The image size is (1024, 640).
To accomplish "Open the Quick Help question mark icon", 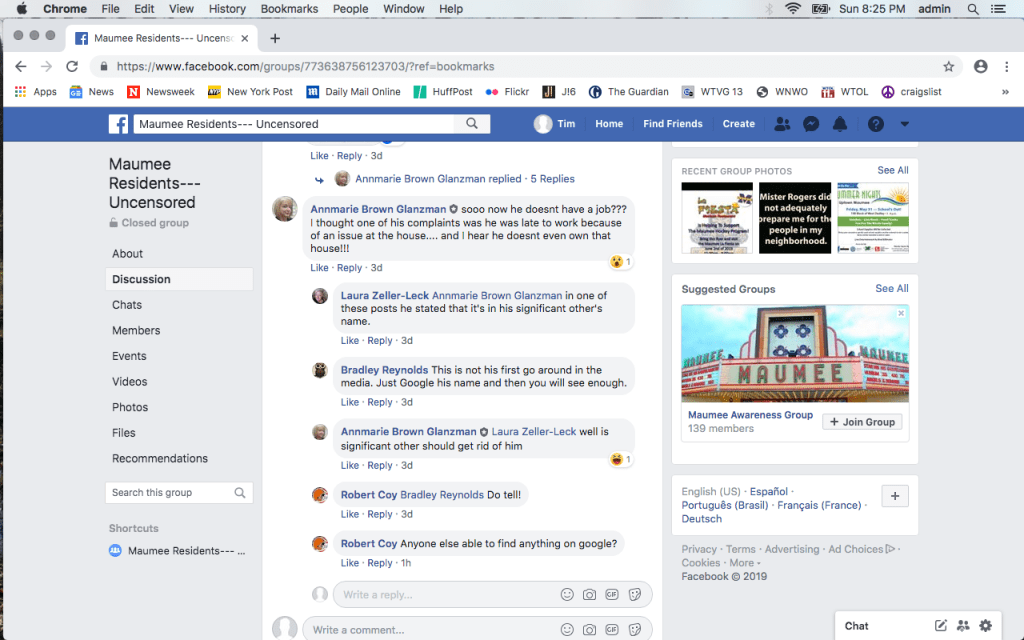I will pos(876,124).
